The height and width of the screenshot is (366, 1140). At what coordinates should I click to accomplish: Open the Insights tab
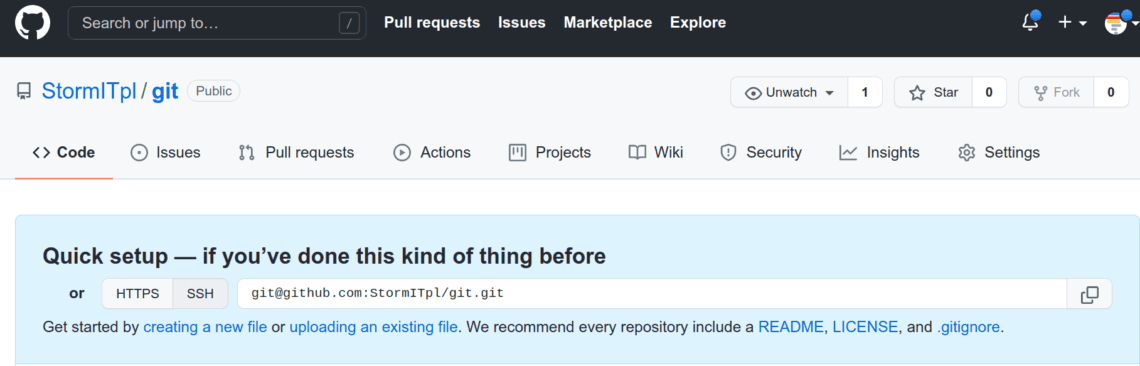pyautogui.click(x=879, y=153)
